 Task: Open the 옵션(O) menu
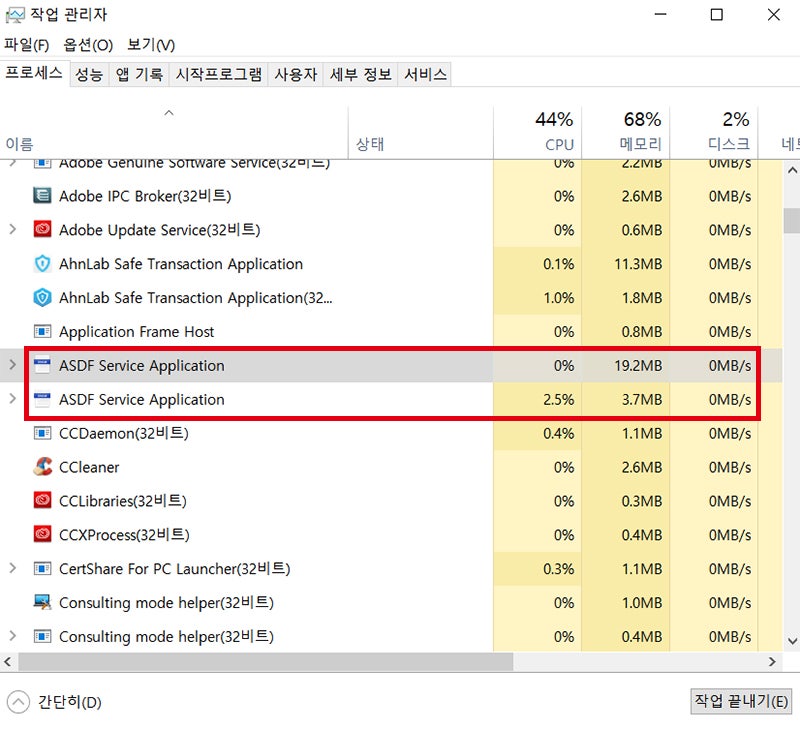click(x=88, y=45)
